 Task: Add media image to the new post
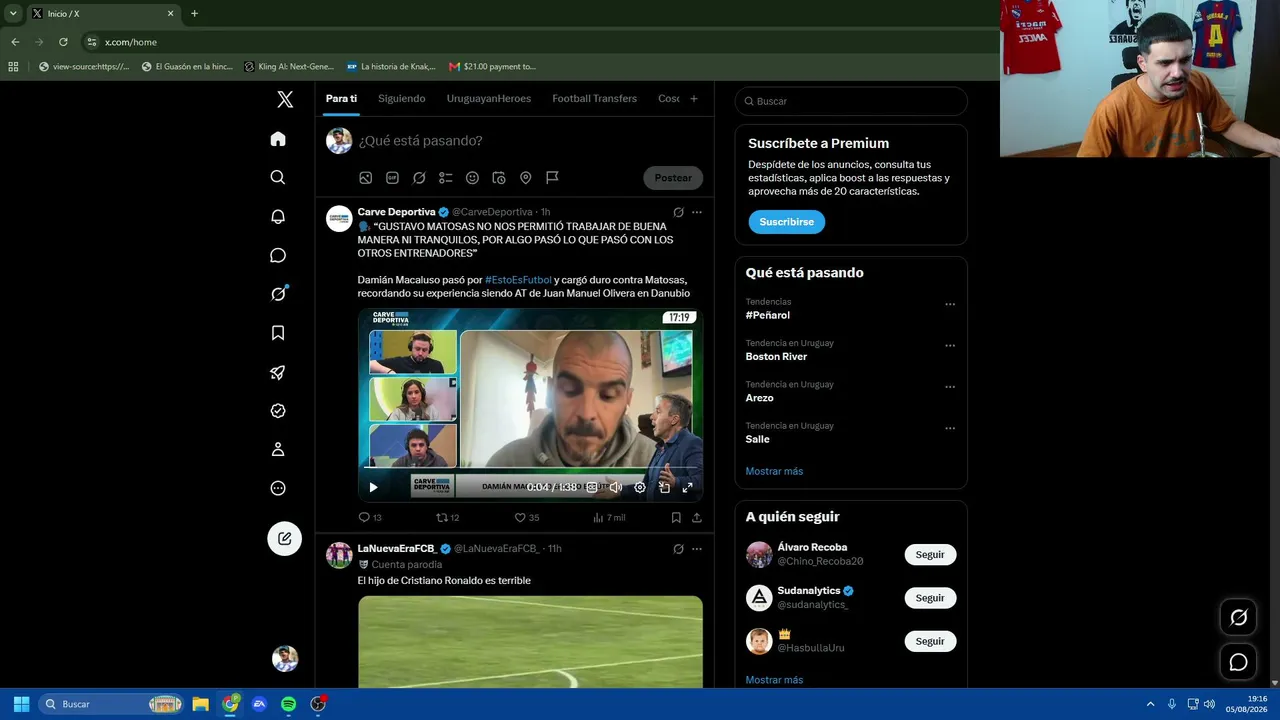click(x=366, y=178)
